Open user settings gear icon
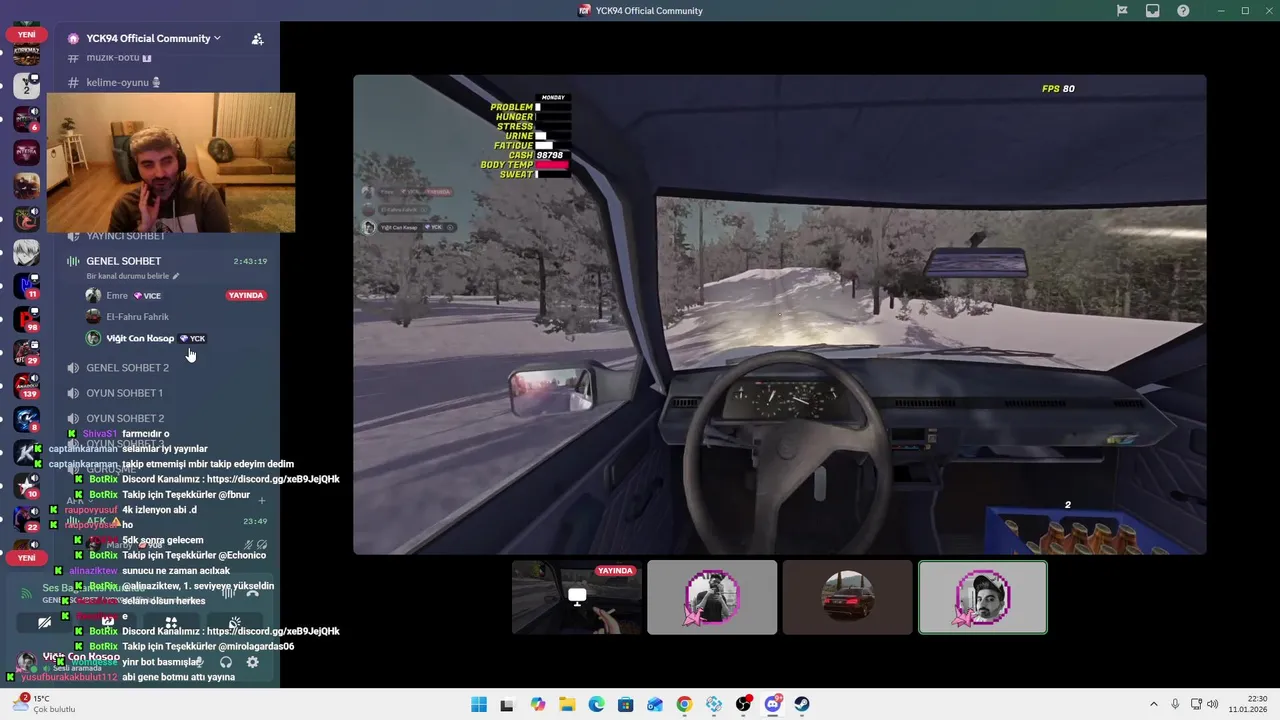The width and height of the screenshot is (1280, 720). click(252, 662)
